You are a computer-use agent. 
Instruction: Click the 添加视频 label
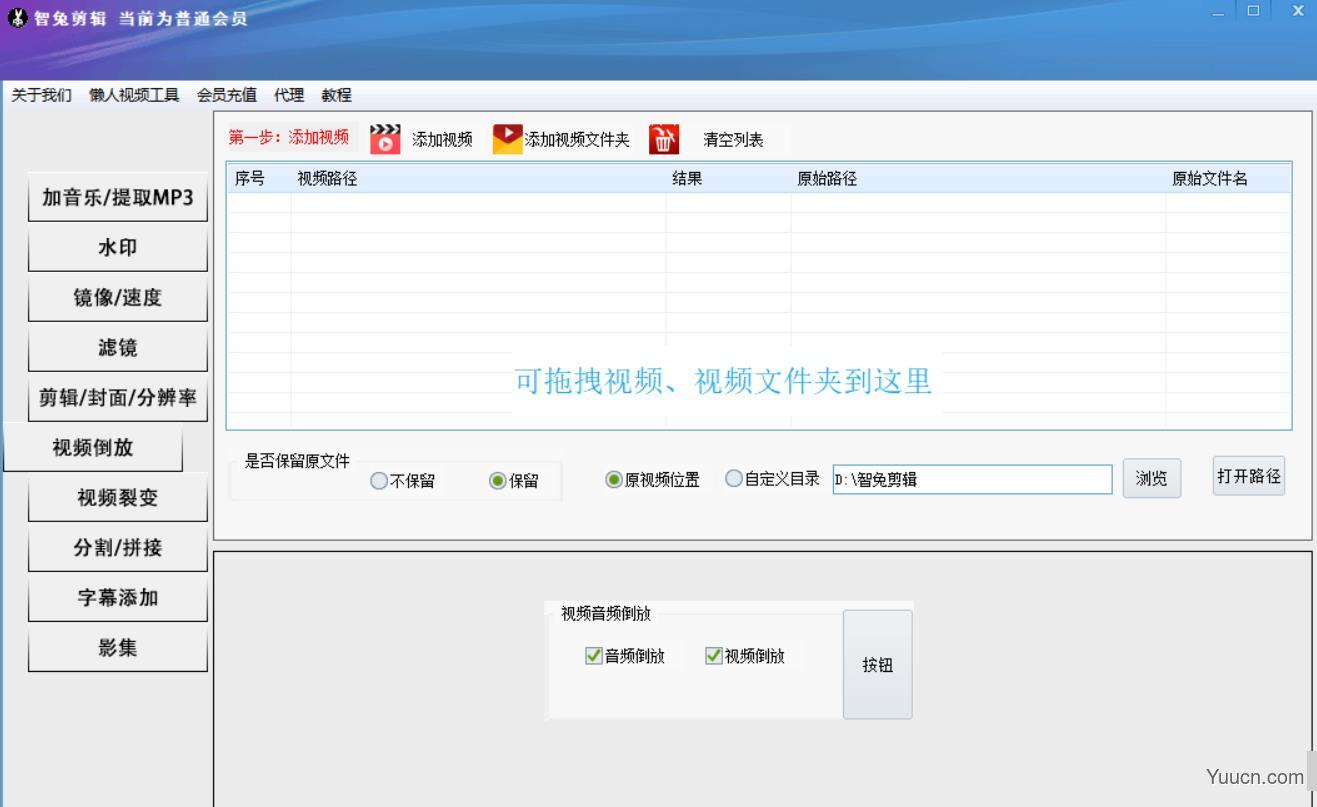[442, 140]
